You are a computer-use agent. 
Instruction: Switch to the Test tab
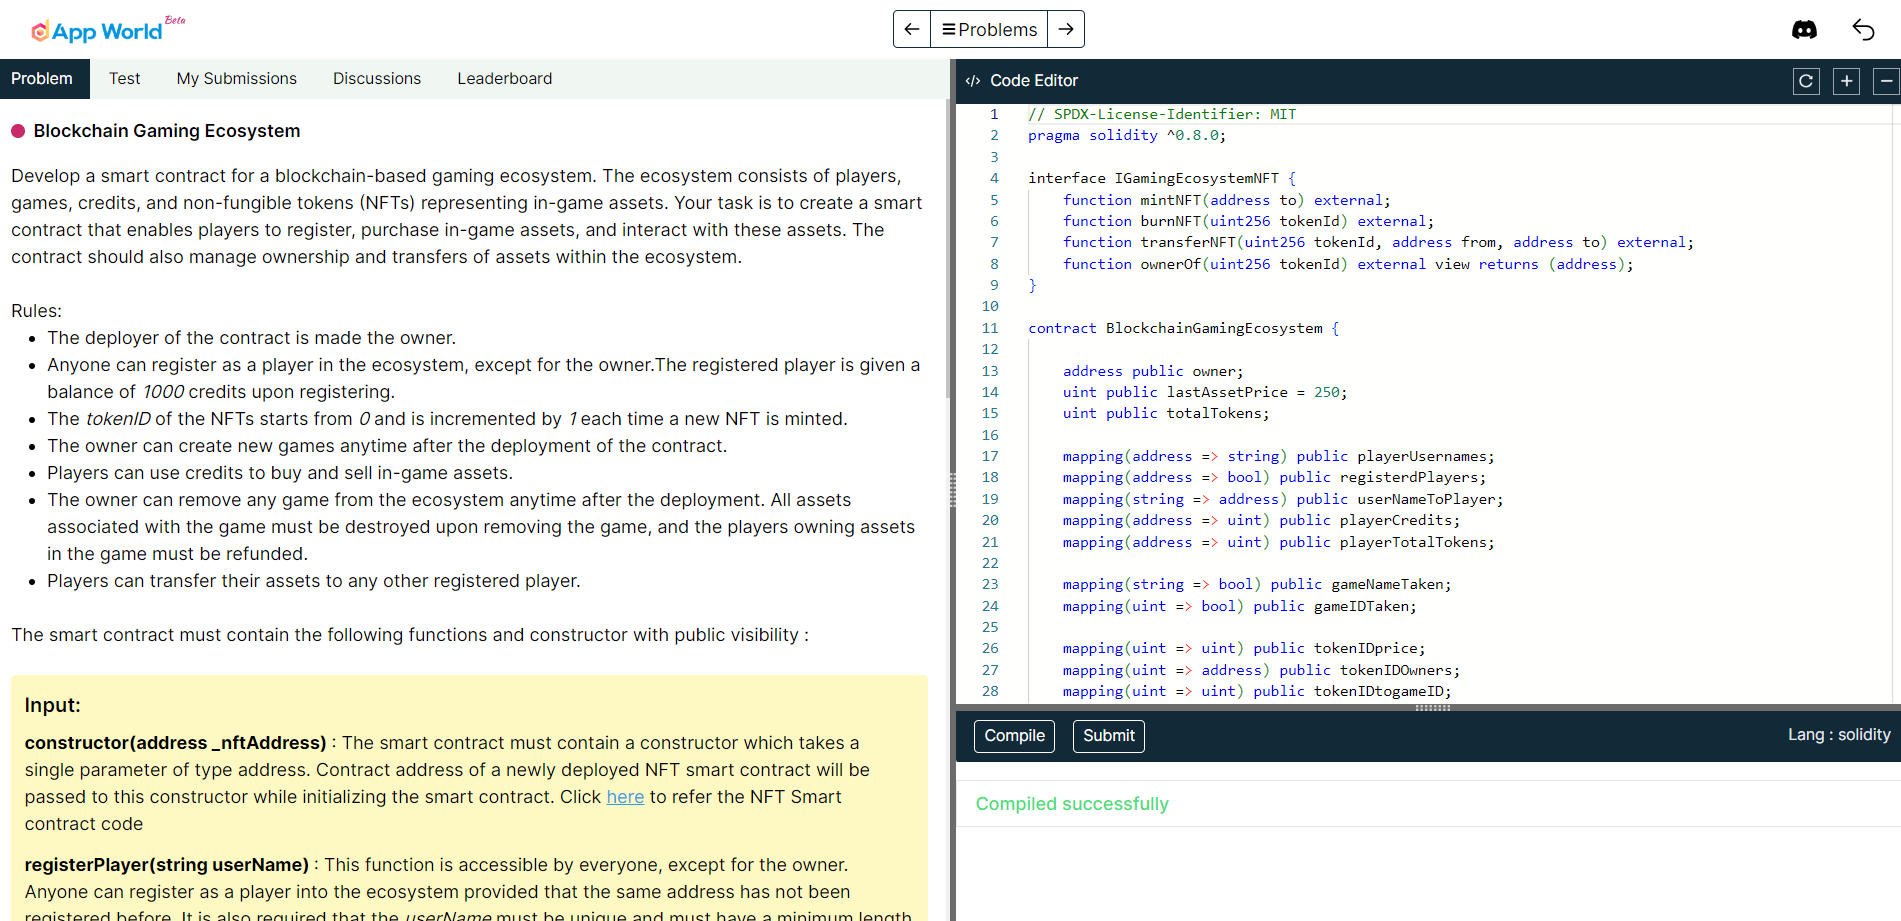click(x=124, y=79)
